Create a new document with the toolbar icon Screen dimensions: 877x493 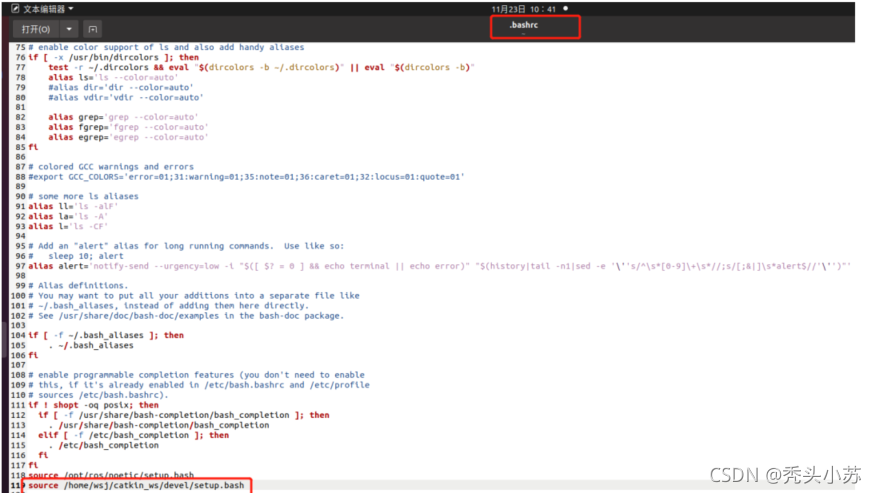(93, 29)
